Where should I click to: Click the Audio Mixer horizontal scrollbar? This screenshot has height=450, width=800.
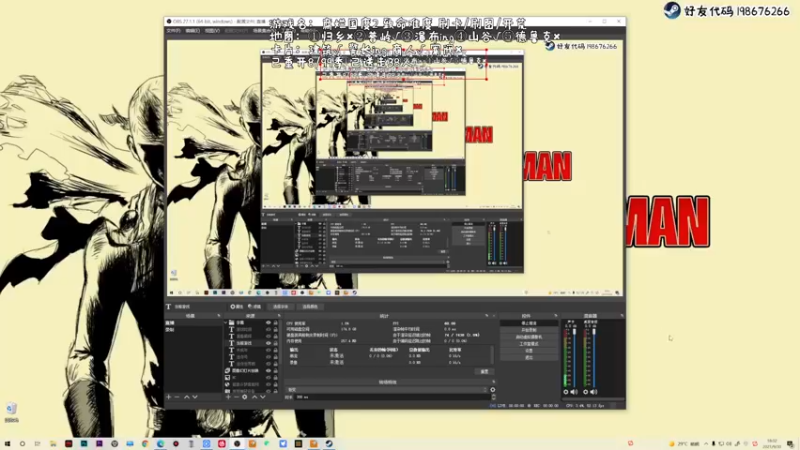(592, 399)
